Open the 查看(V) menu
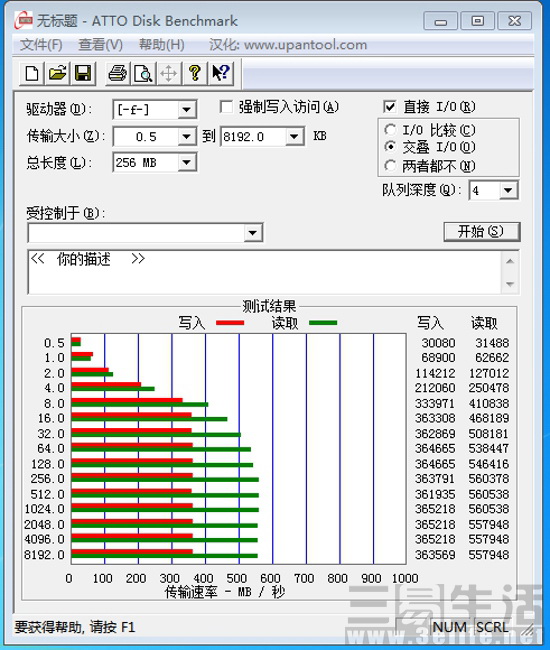The height and width of the screenshot is (650, 550). click(x=100, y=44)
